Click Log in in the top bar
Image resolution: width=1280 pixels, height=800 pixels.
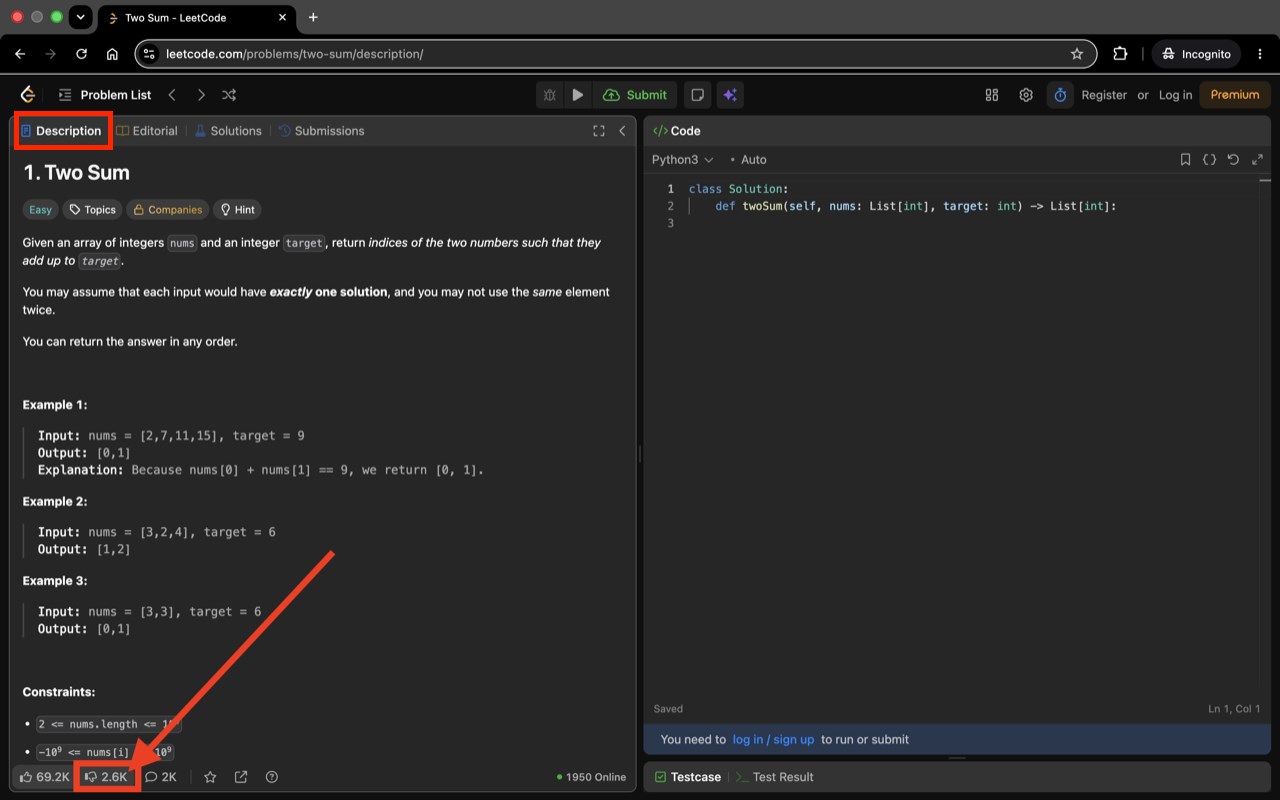coord(1175,95)
